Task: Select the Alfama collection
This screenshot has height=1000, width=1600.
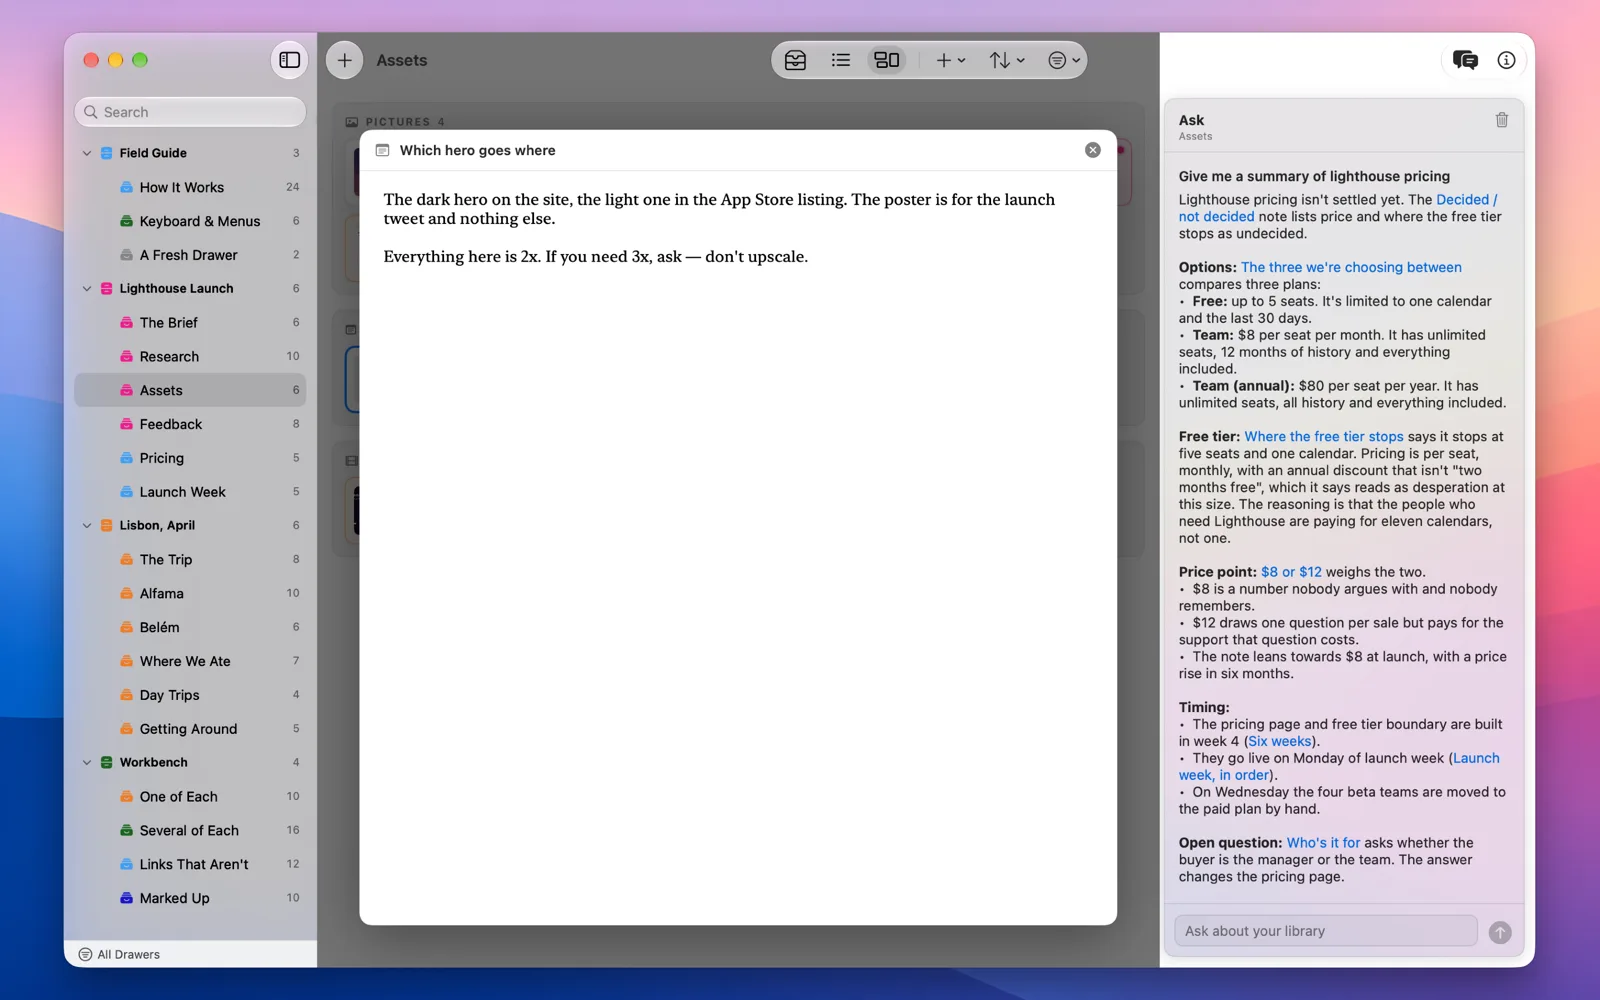Action: point(190,593)
